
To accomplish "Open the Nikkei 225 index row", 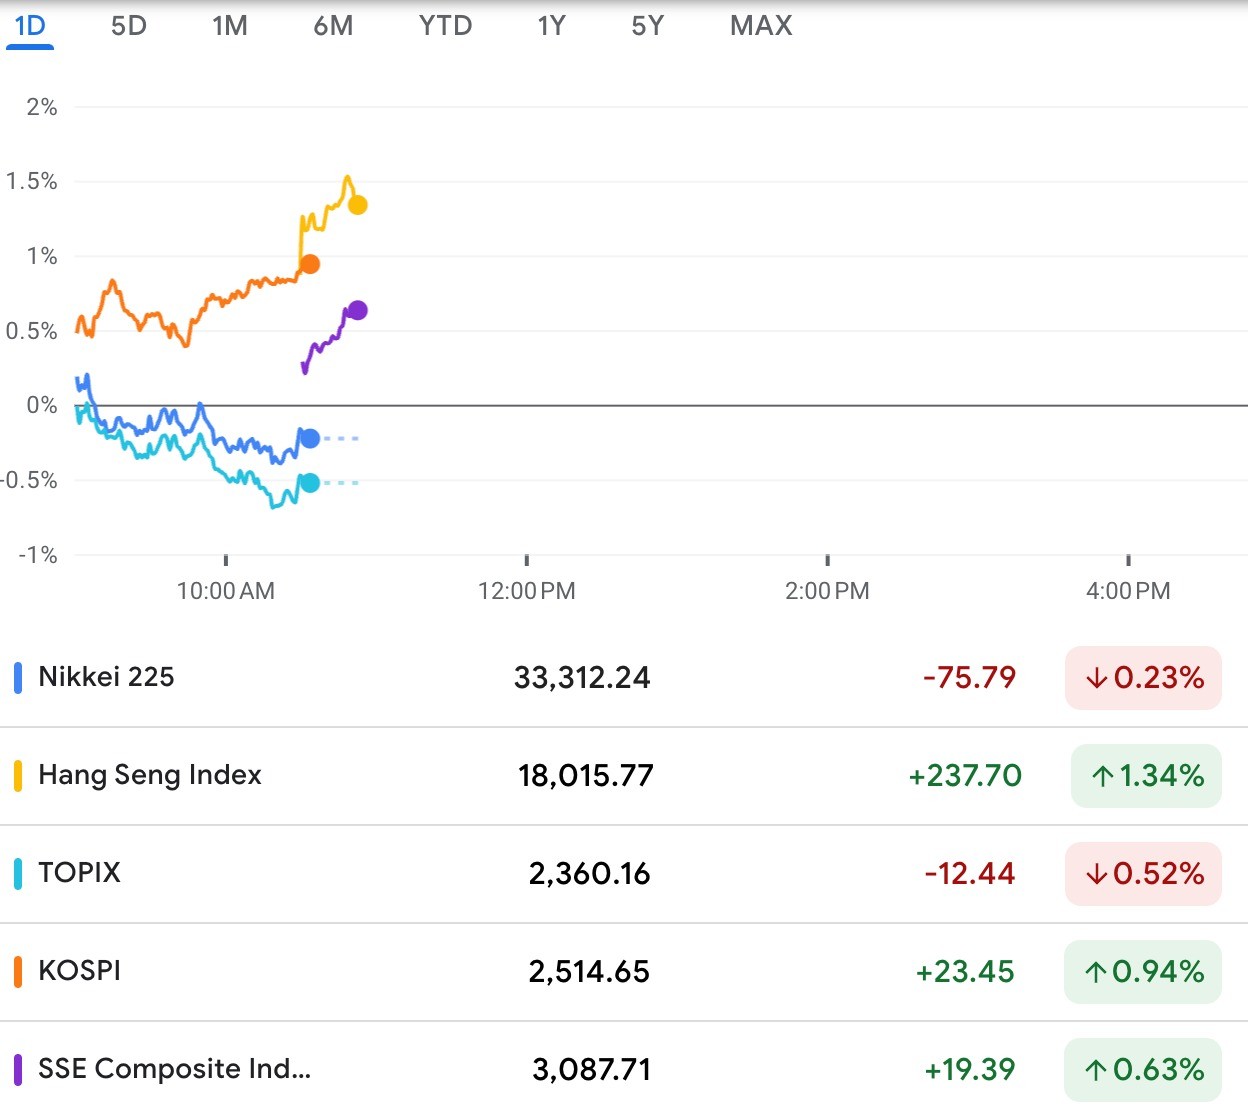I will coord(106,677).
